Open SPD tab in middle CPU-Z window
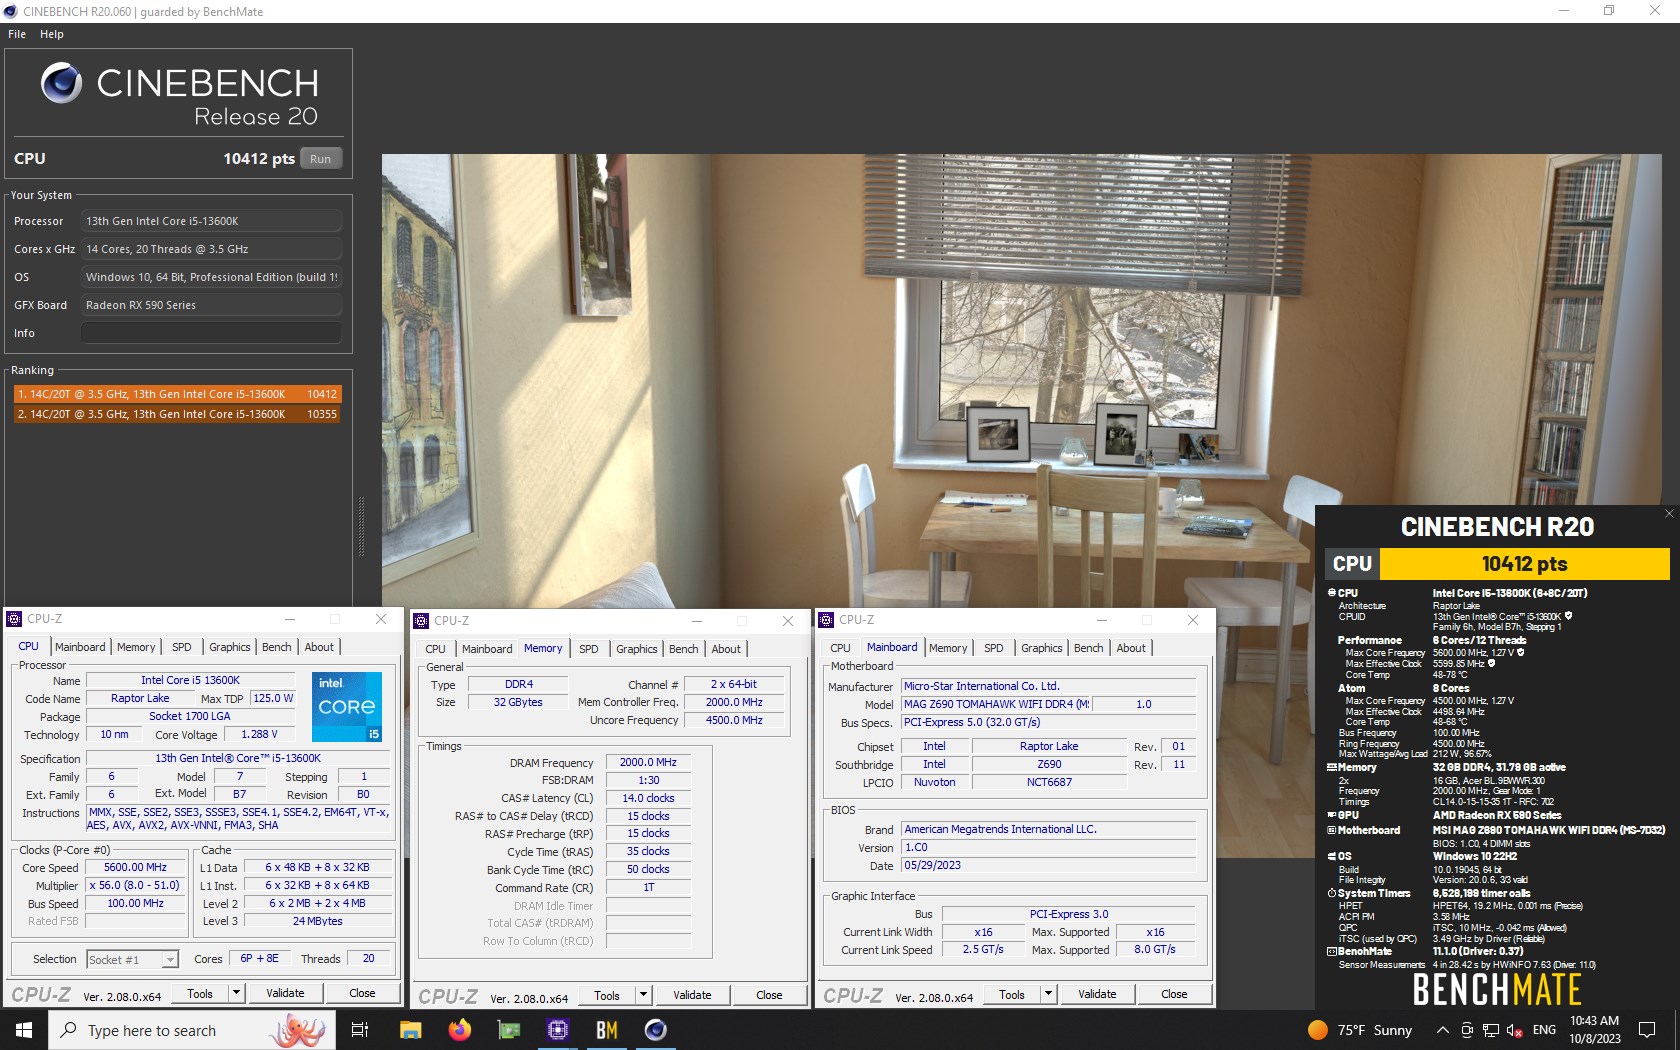 click(589, 649)
